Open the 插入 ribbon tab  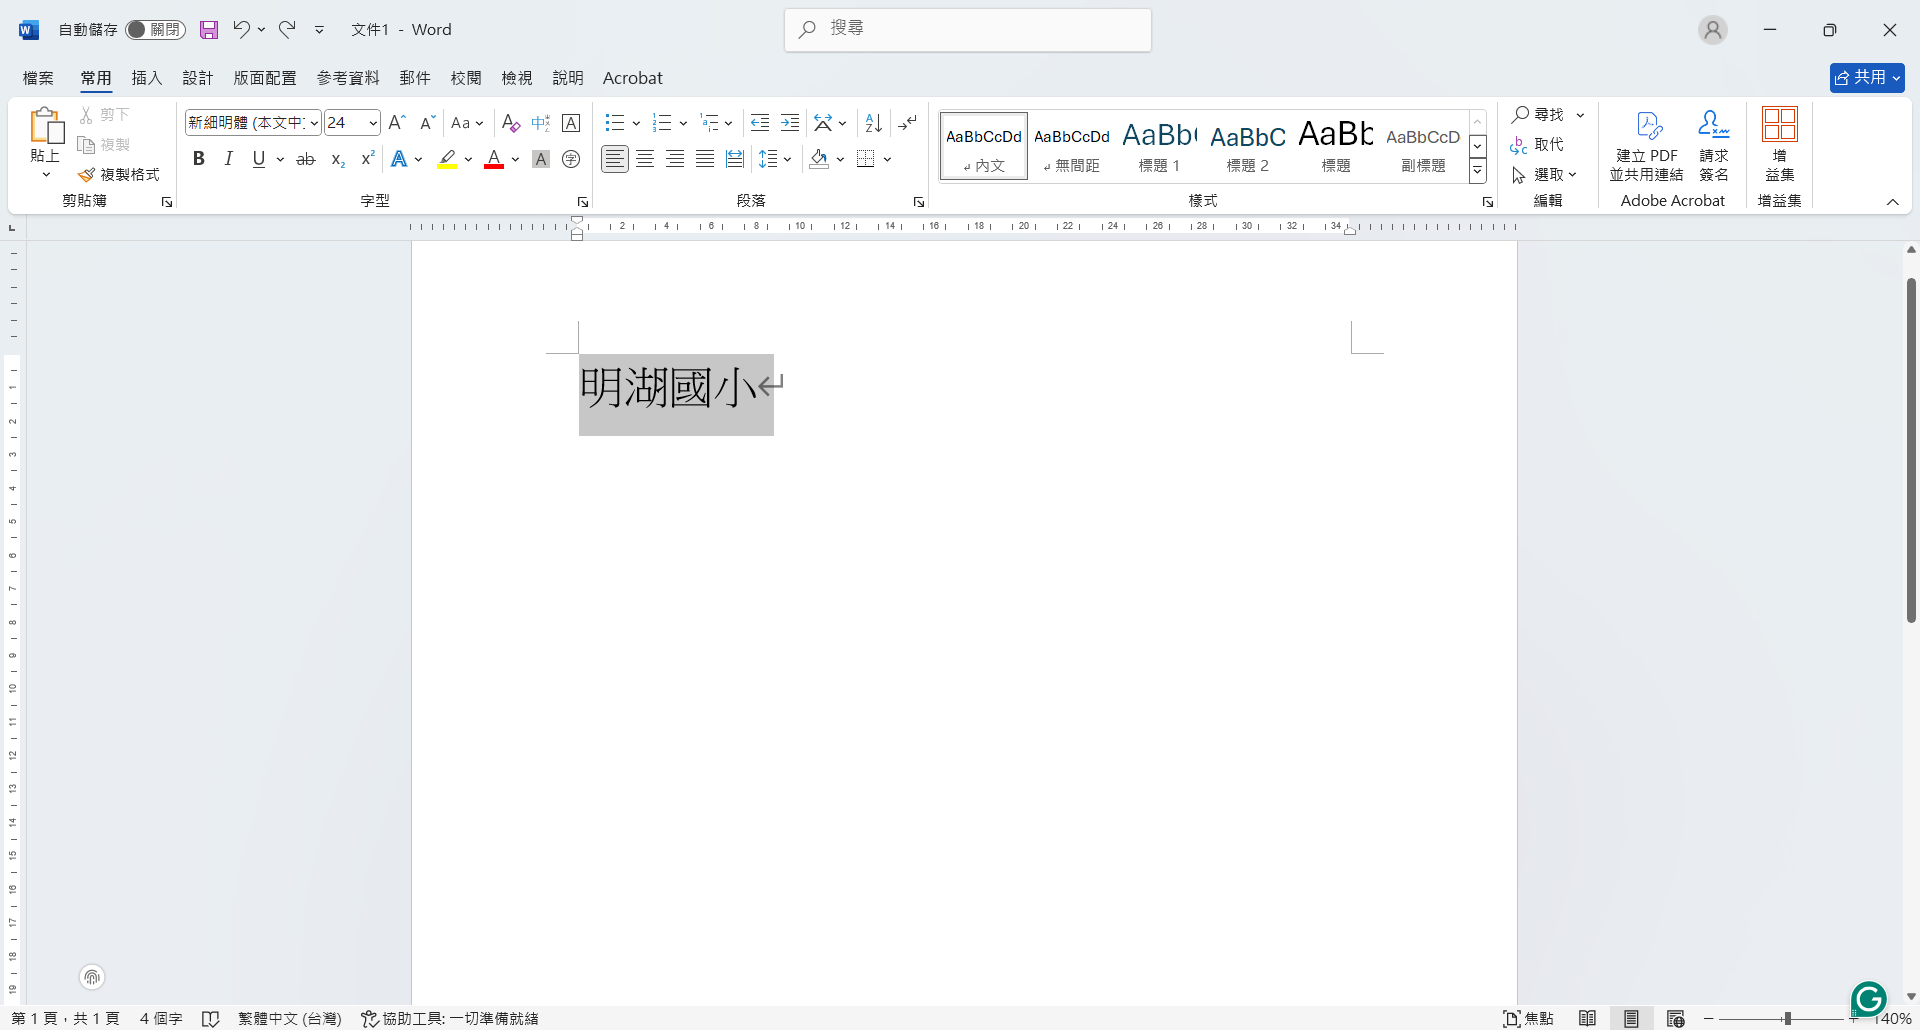147,78
